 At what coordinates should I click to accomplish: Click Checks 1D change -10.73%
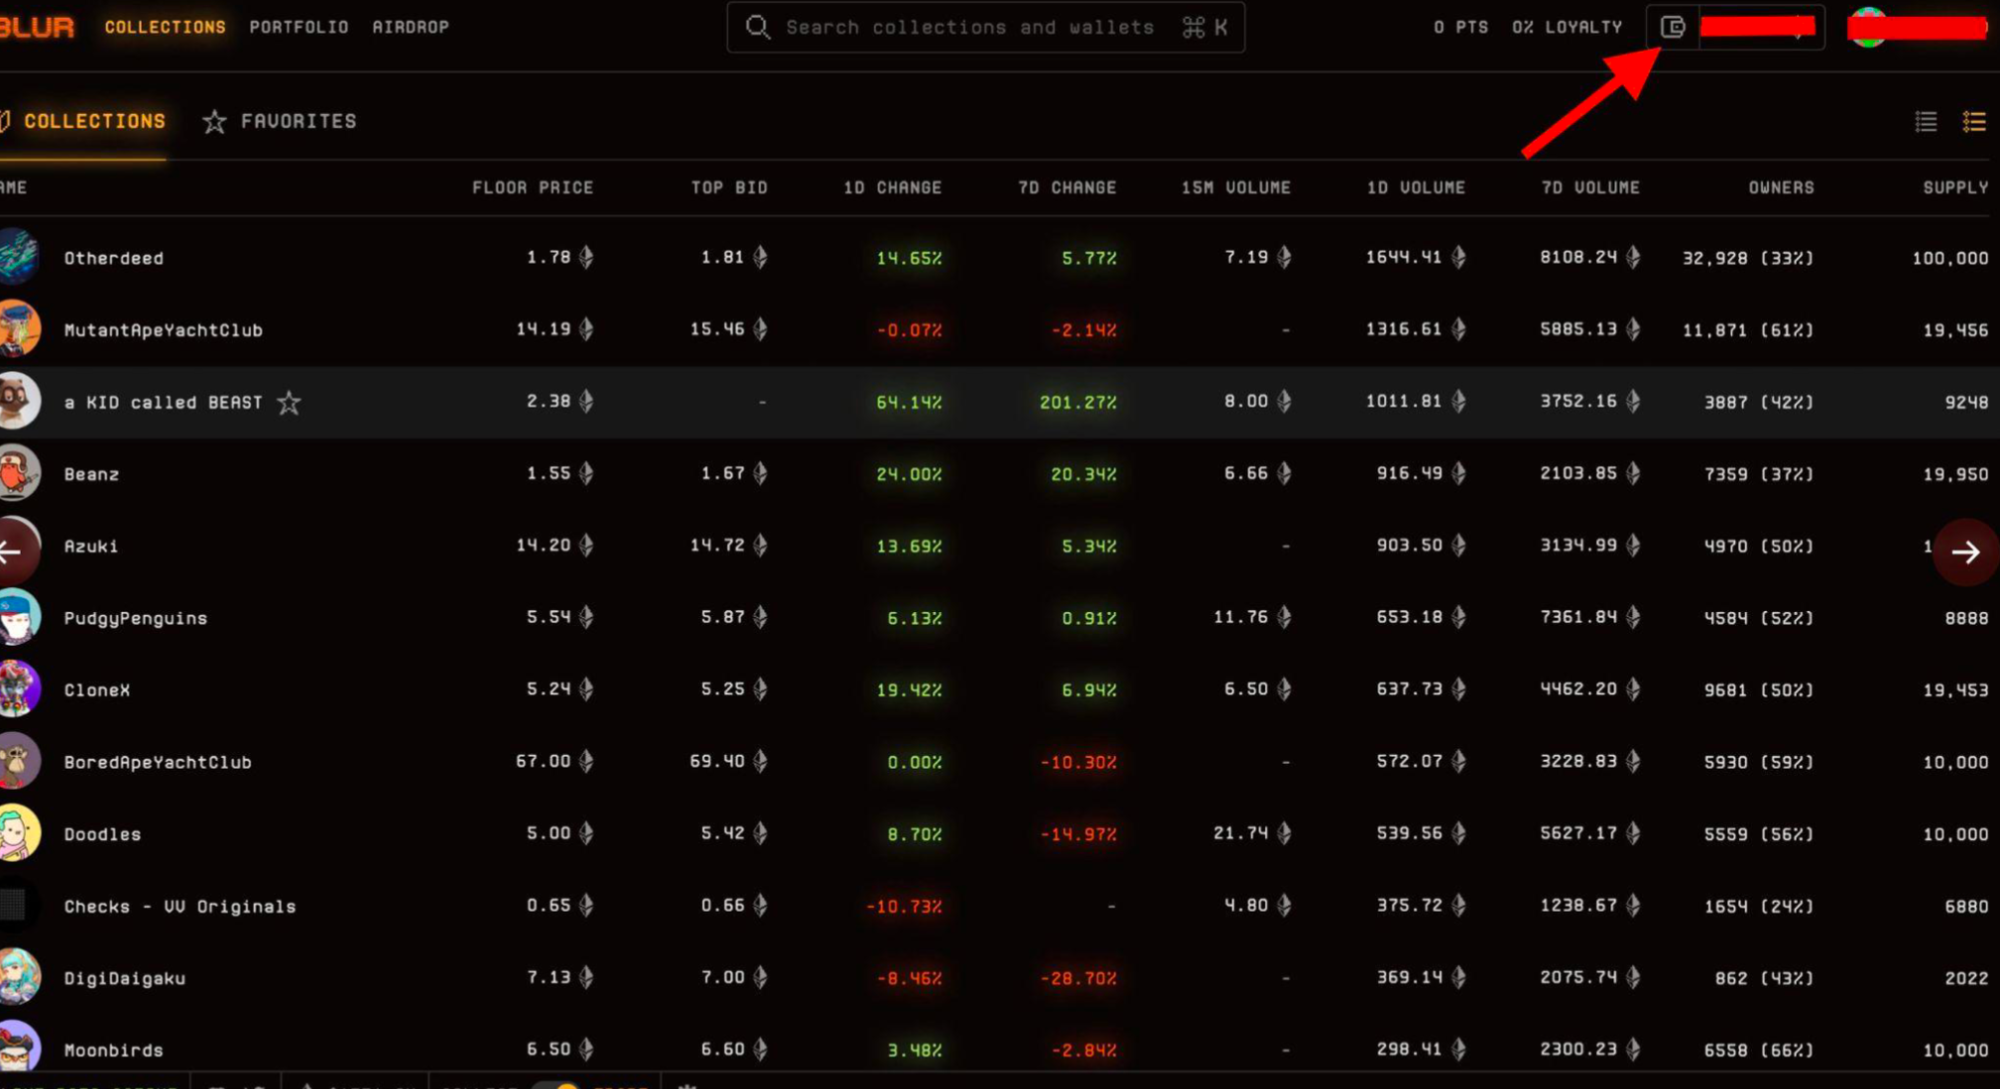click(x=904, y=906)
